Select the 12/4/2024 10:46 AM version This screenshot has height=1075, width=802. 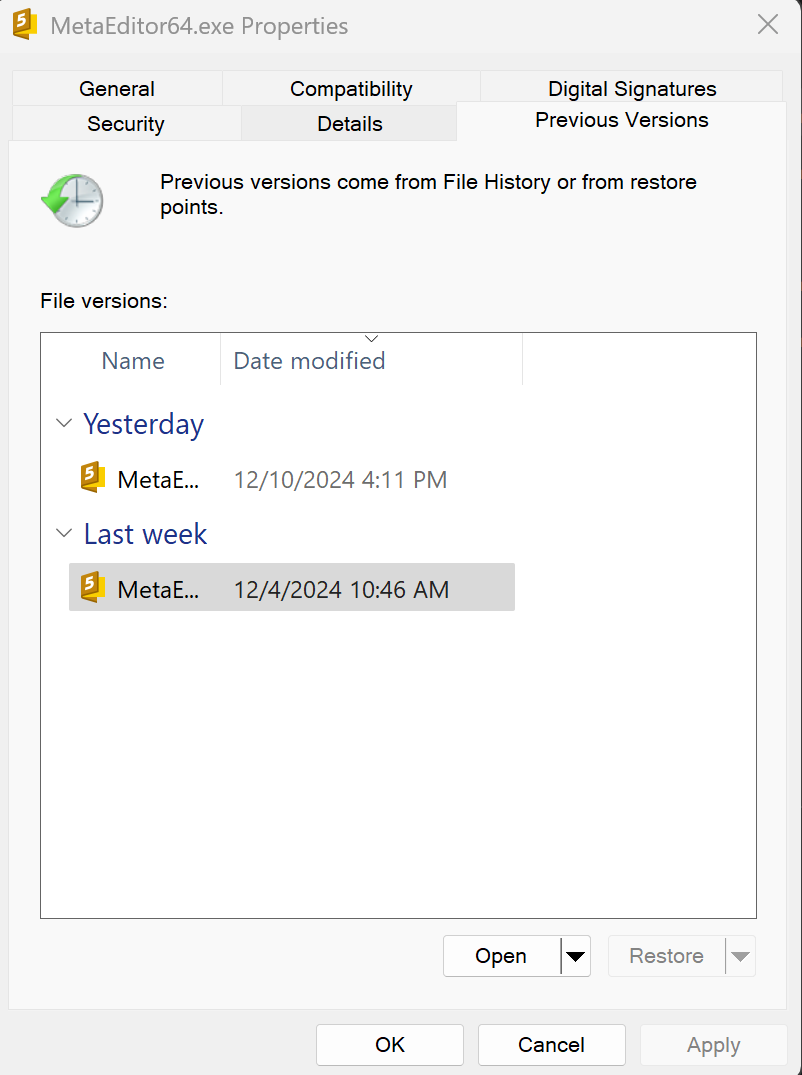coord(292,588)
